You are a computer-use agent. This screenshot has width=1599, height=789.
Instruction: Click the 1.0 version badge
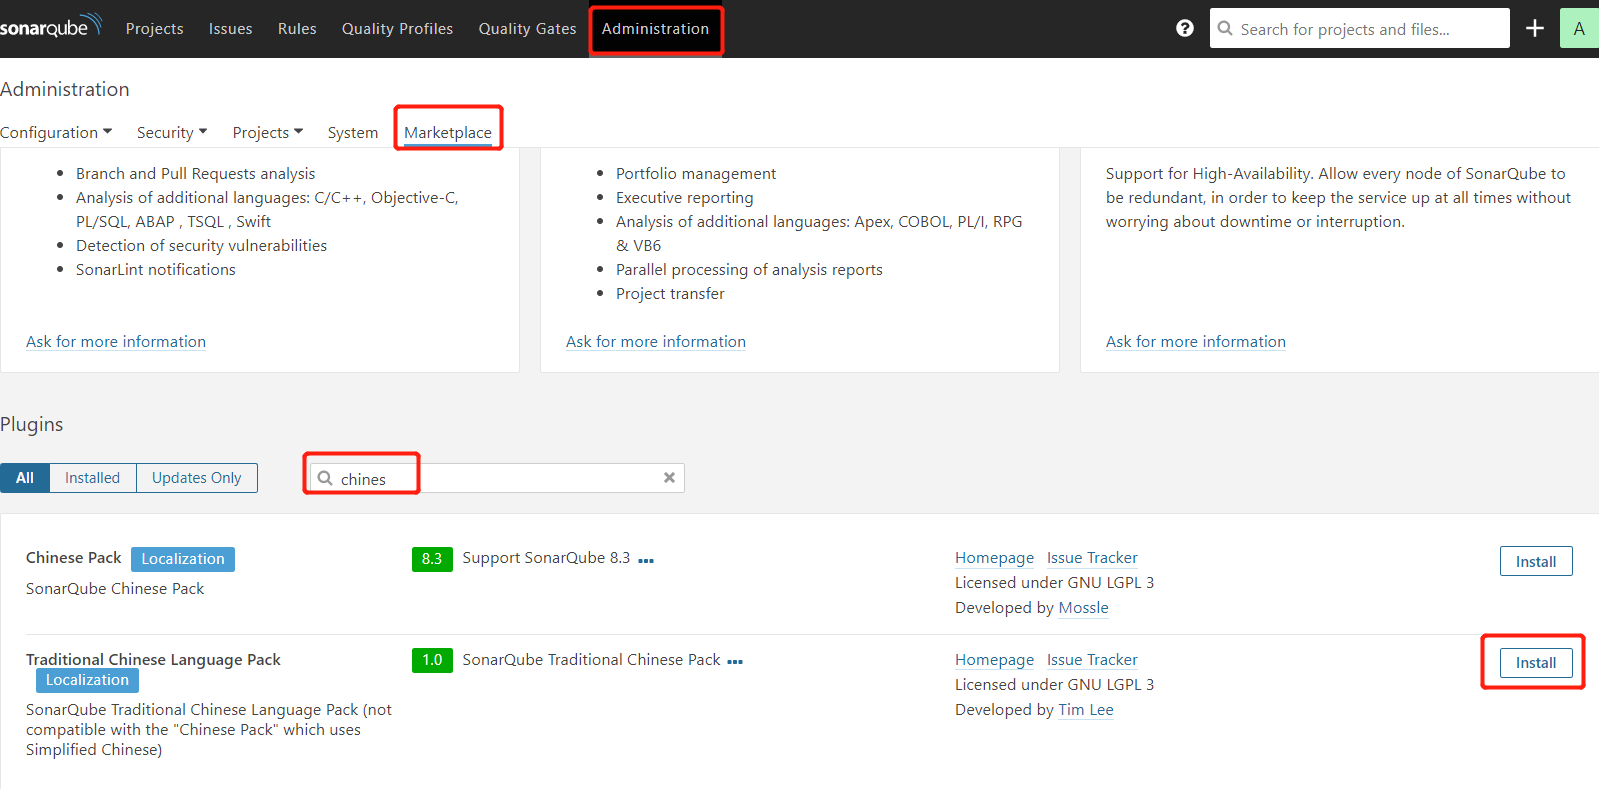tap(432, 660)
